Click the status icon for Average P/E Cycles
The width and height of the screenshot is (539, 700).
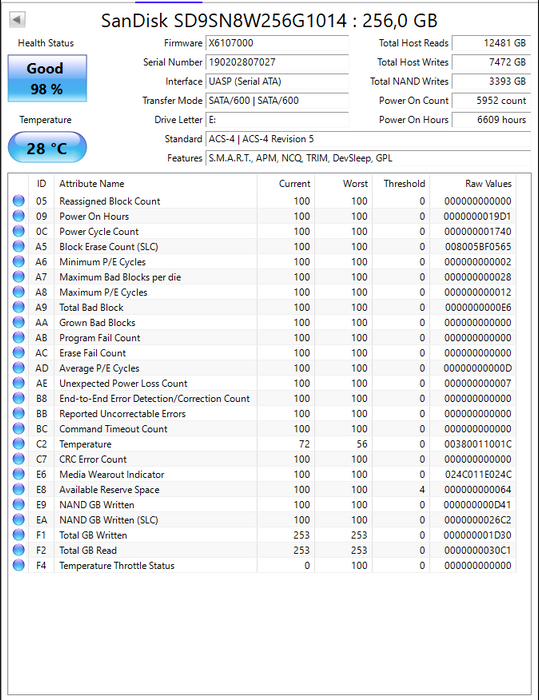pyautogui.click(x=19, y=368)
